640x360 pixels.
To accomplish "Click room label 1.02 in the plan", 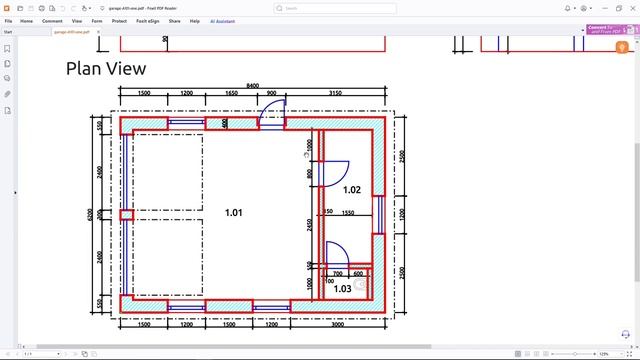I will 352,190.
